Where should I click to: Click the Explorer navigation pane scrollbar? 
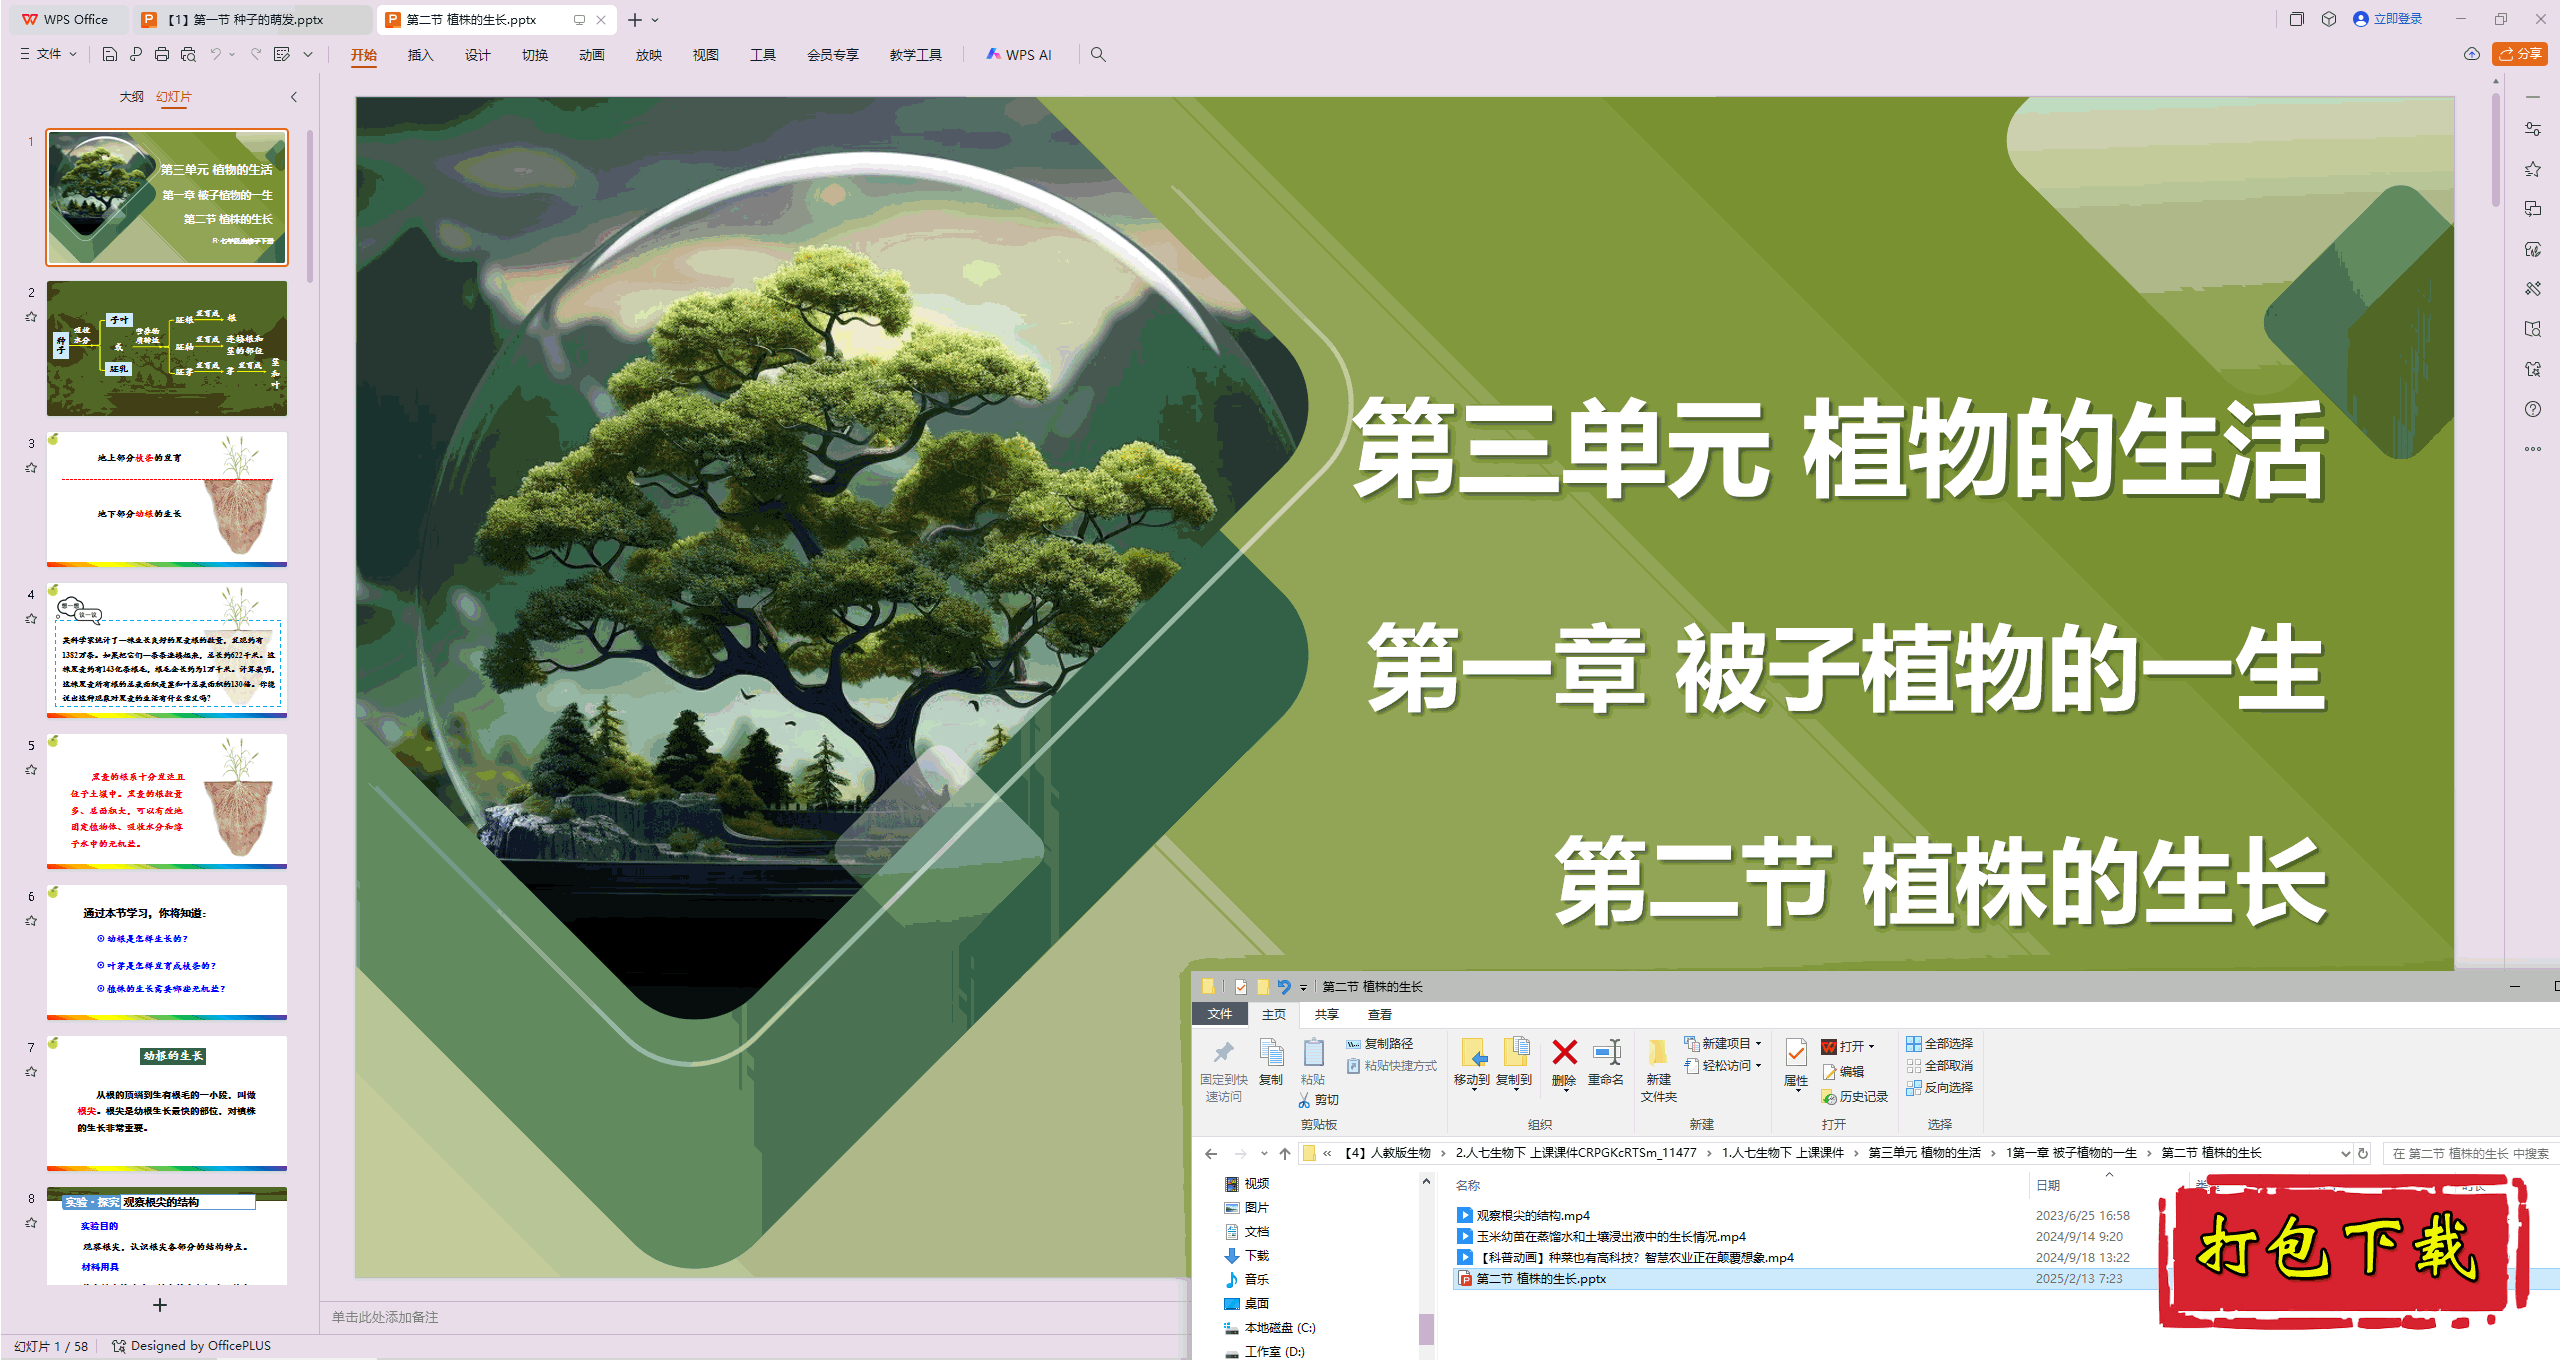pyautogui.click(x=1426, y=1328)
